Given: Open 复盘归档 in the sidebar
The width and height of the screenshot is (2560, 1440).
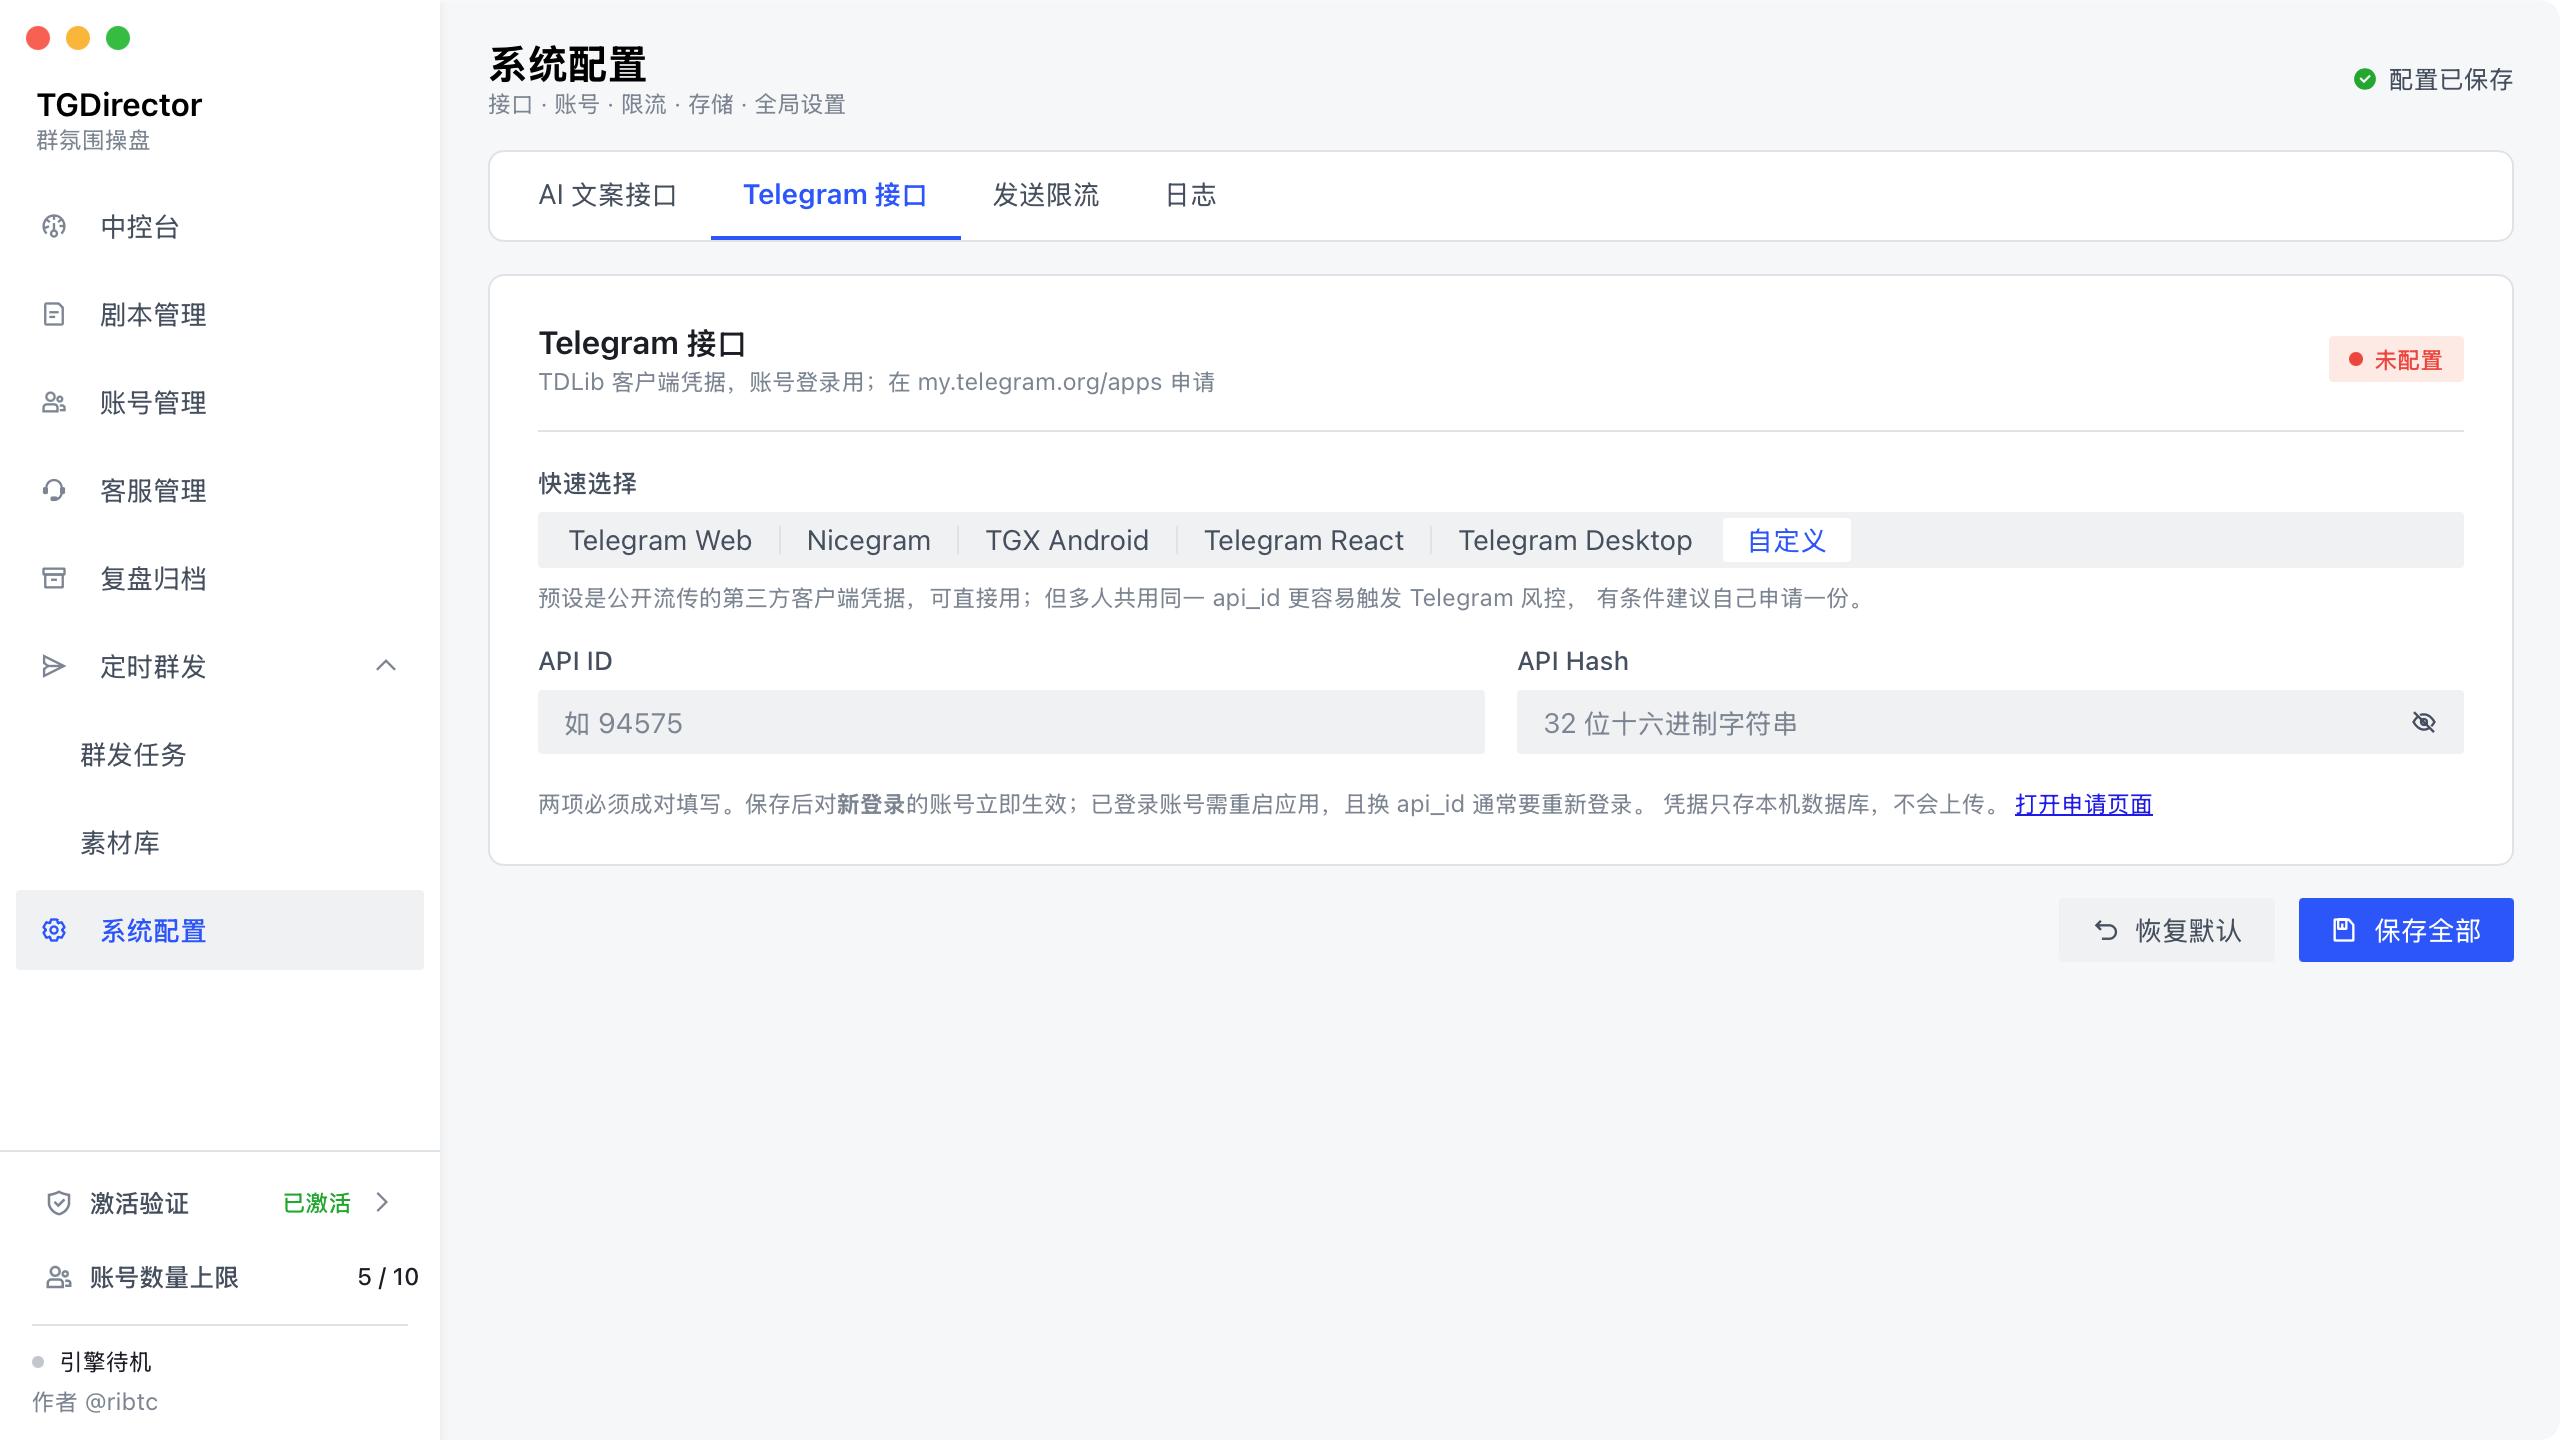Looking at the screenshot, I should tap(220, 579).
